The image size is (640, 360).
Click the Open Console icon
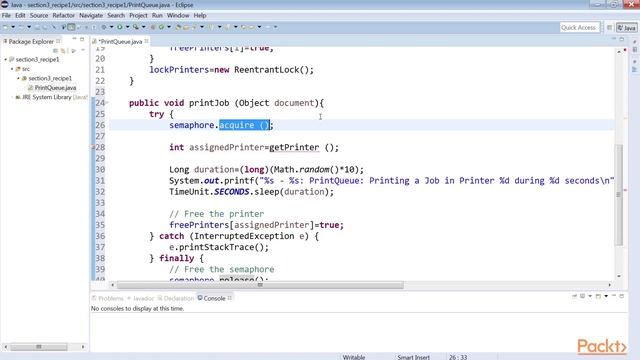(598, 296)
